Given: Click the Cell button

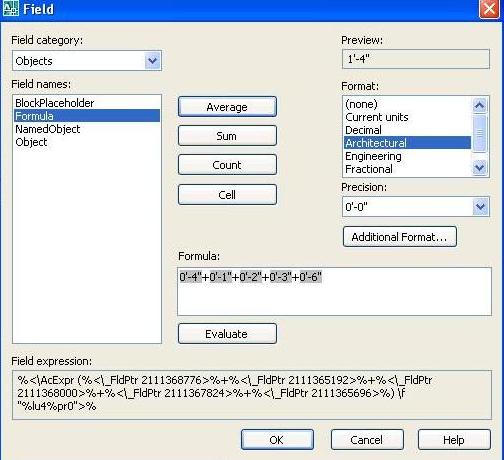Looking at the screenshot, I should pyautogui.click(x=227, y=194).
